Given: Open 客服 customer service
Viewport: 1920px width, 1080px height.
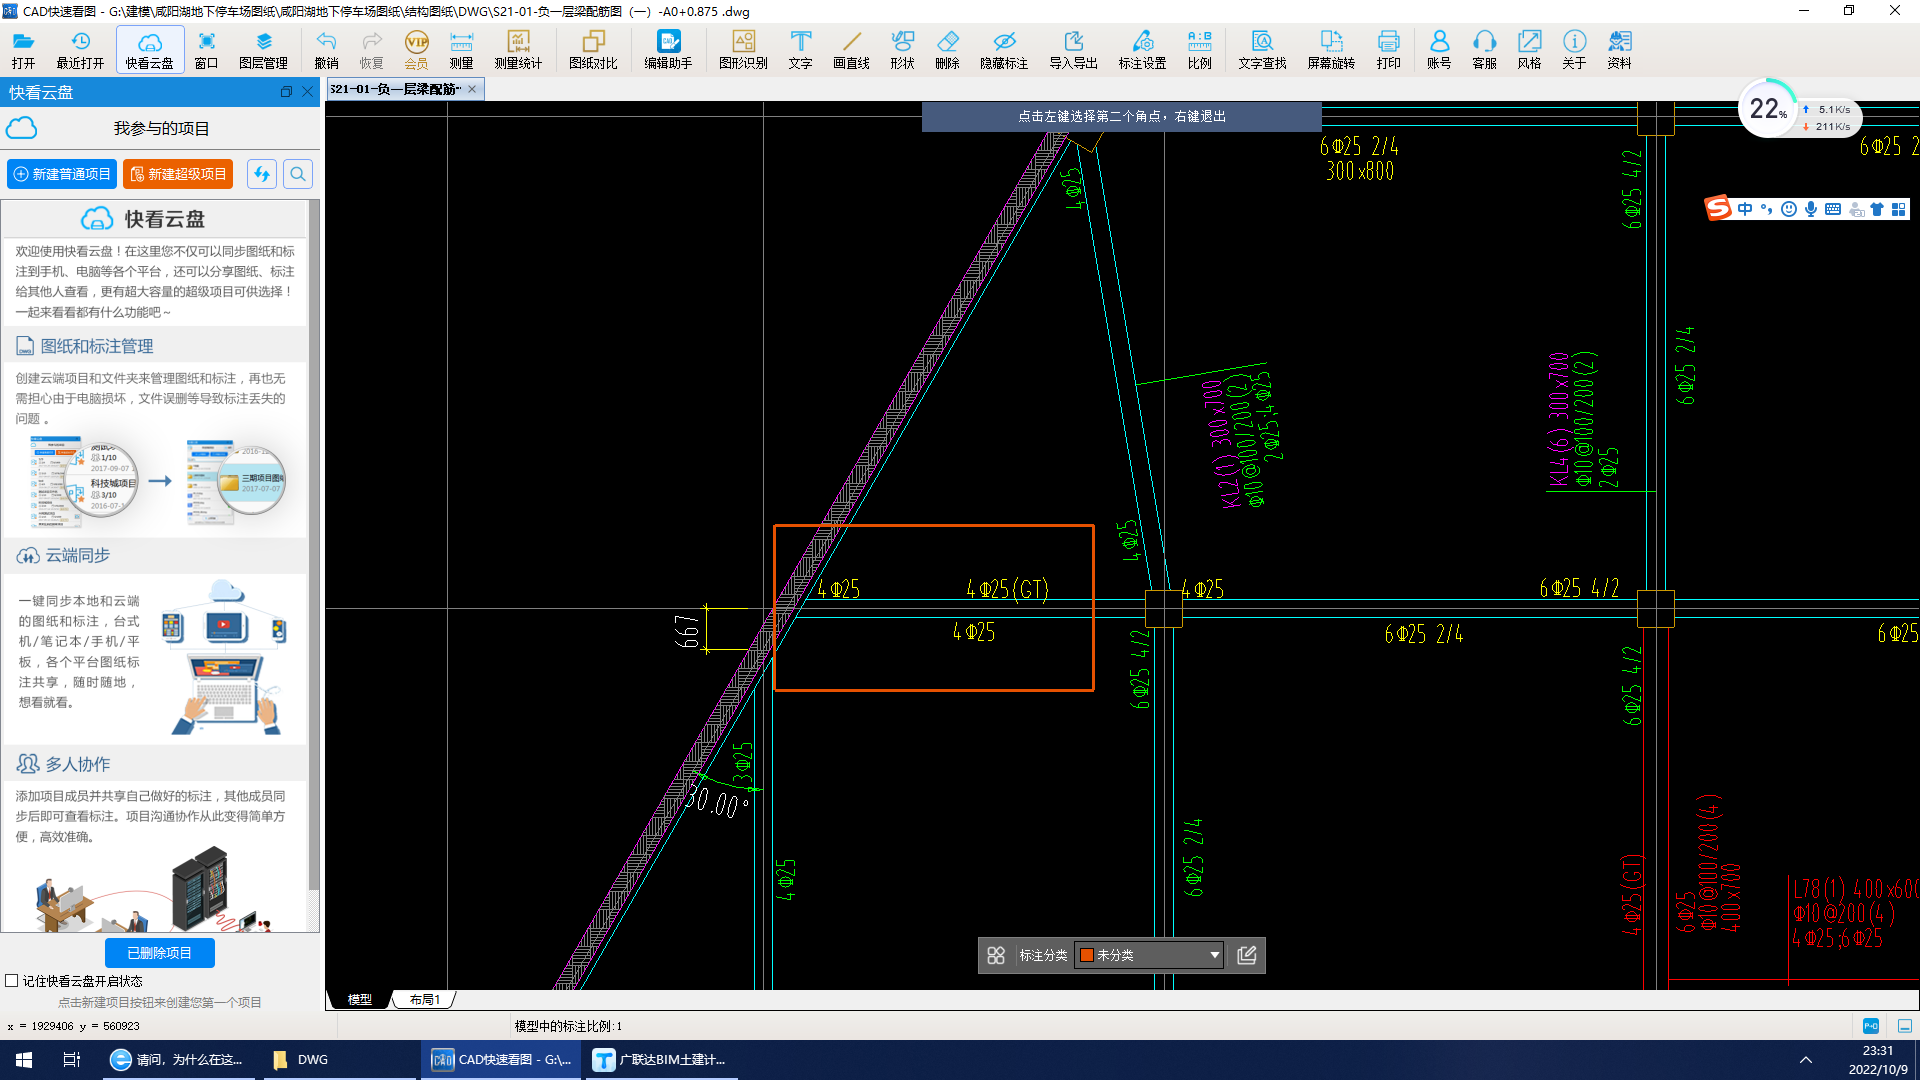Looking at the screenshot, I should (1484, 49).
